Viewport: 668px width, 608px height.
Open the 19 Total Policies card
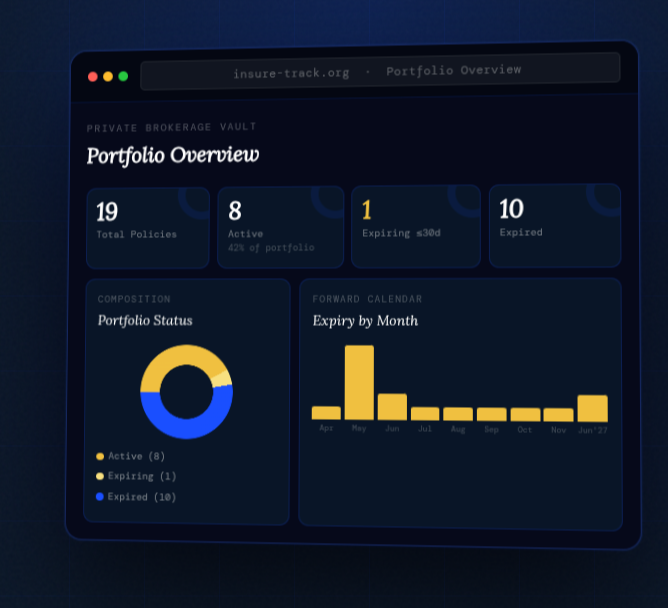coord(148,228)
